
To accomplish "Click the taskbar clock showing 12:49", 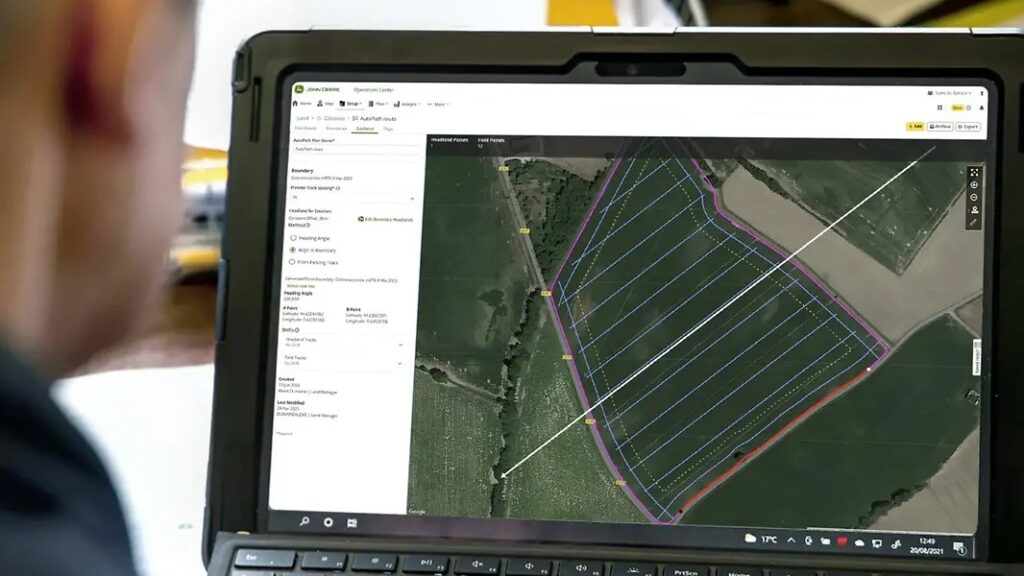I will tap(926, 545).
